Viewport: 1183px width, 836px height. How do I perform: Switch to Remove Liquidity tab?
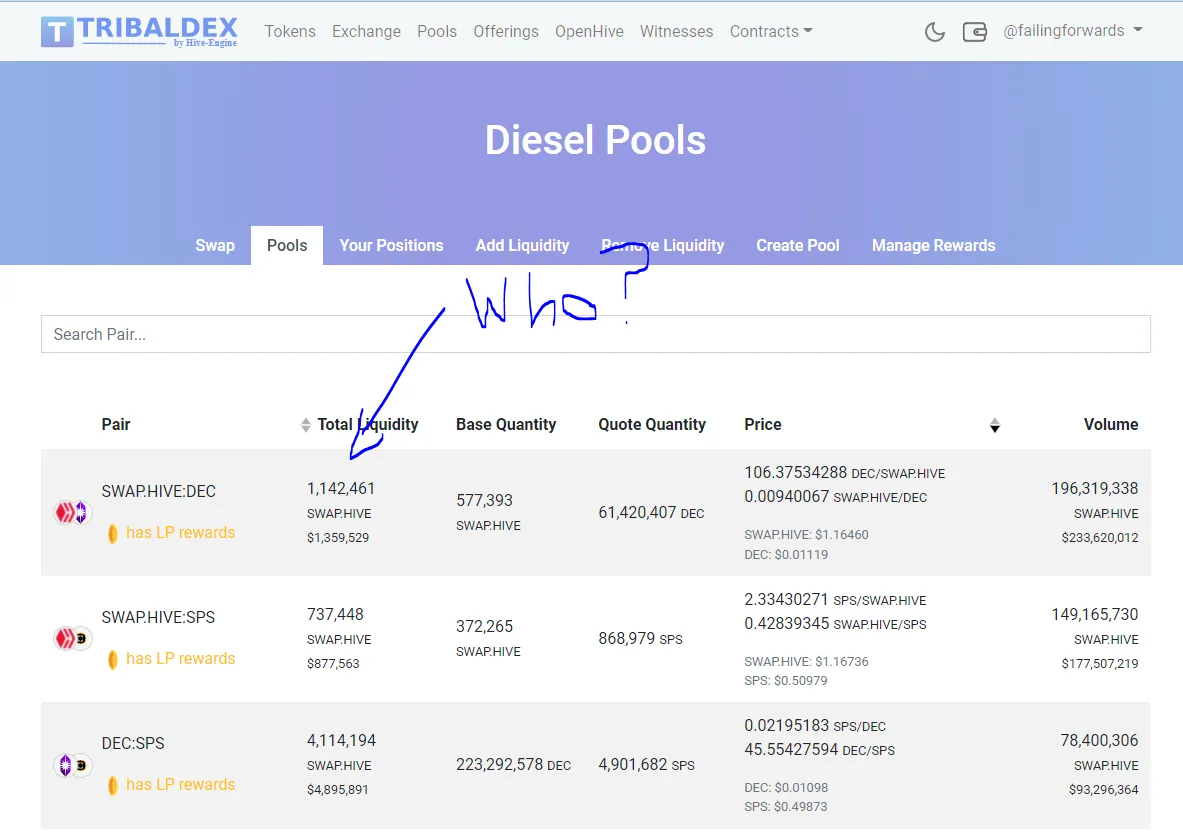tap(662, 245)
